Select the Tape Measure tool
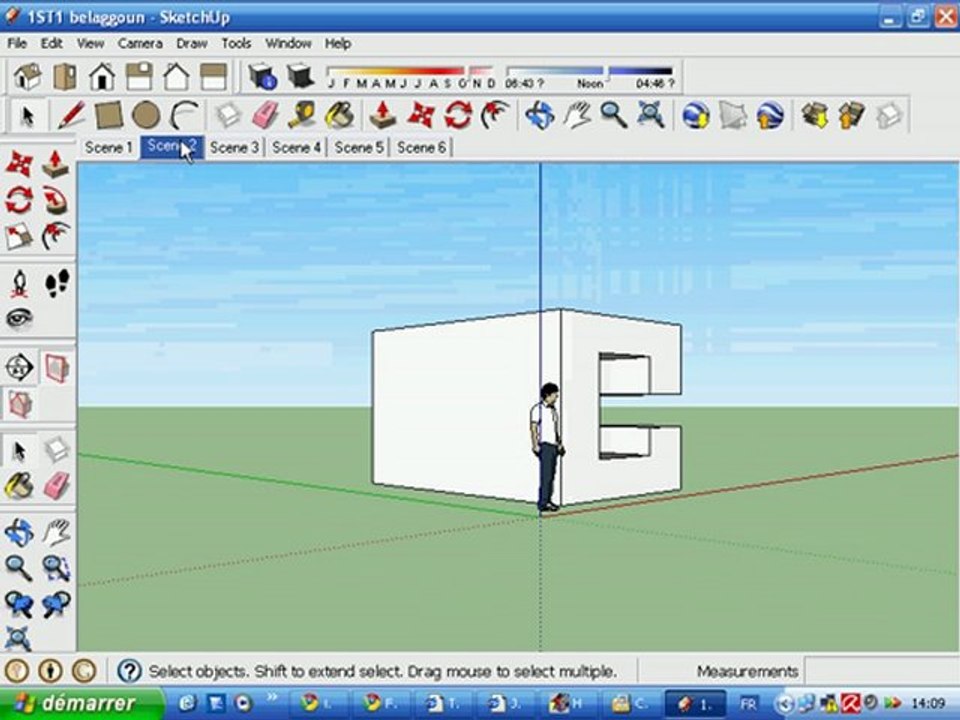The image size is (960, 720). (301, 115)
